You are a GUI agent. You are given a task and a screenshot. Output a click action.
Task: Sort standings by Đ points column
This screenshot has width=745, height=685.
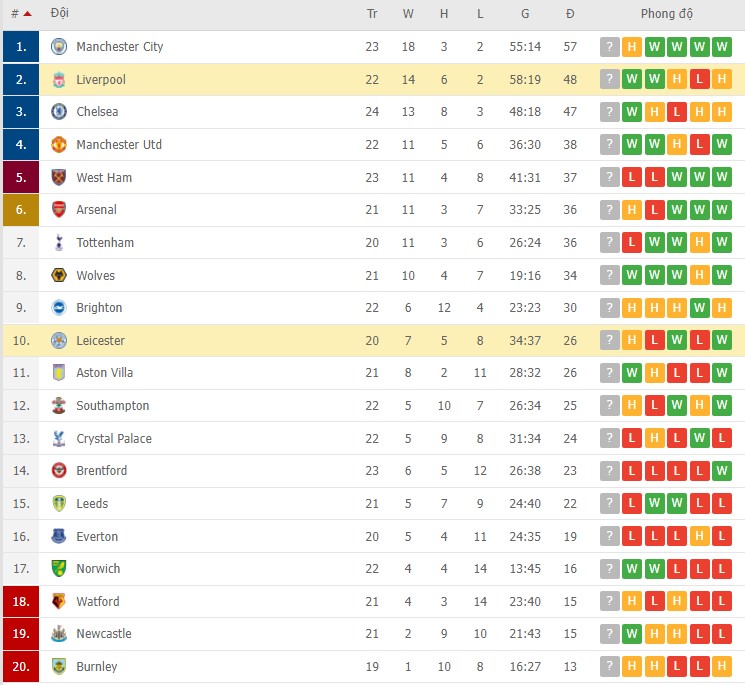(x=570, y=14)
